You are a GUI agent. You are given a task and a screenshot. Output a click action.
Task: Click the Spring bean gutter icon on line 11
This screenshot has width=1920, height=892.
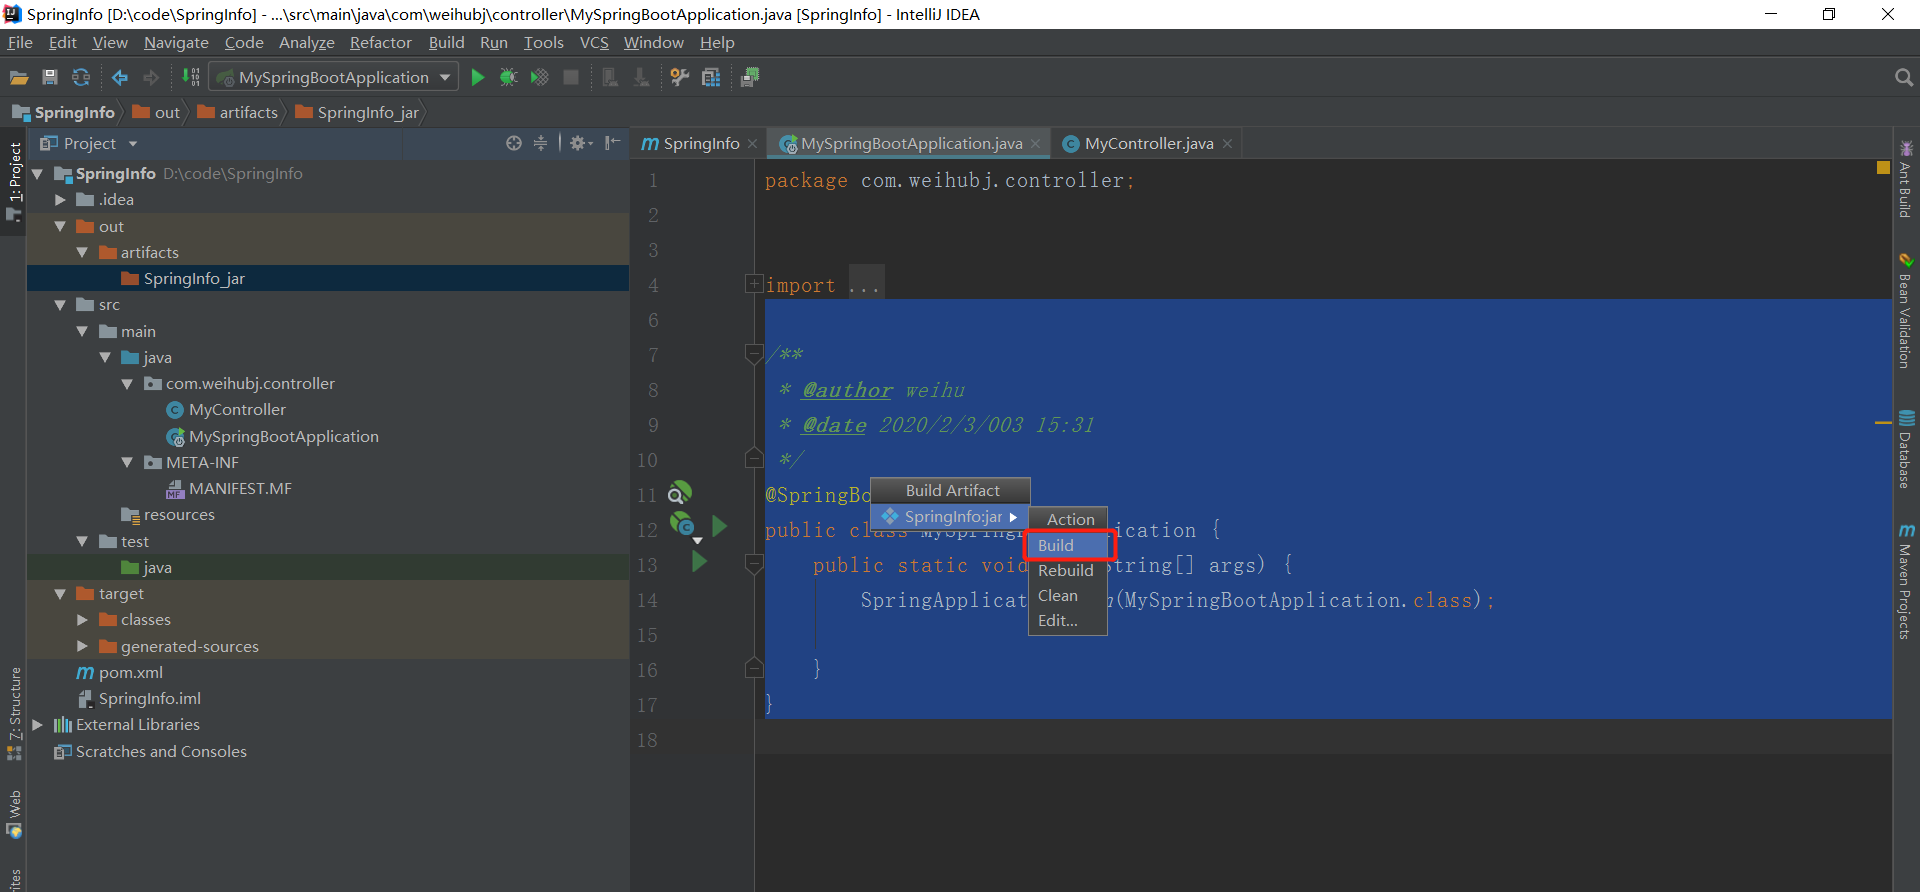(x=679, y=493)
